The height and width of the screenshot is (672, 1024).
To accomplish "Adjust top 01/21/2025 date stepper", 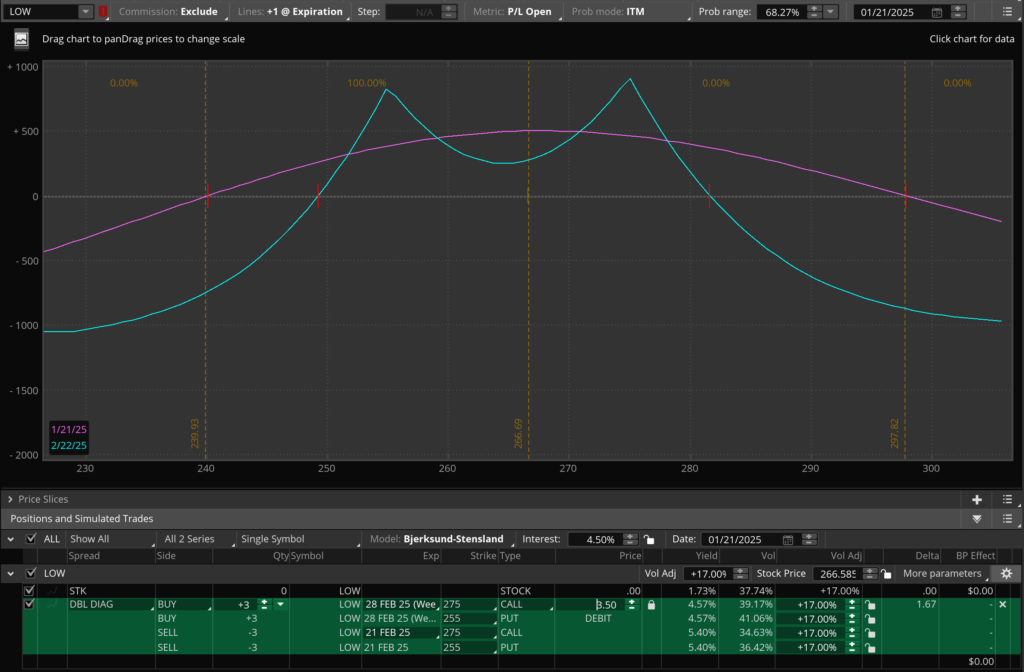I will tap(958, 12).
